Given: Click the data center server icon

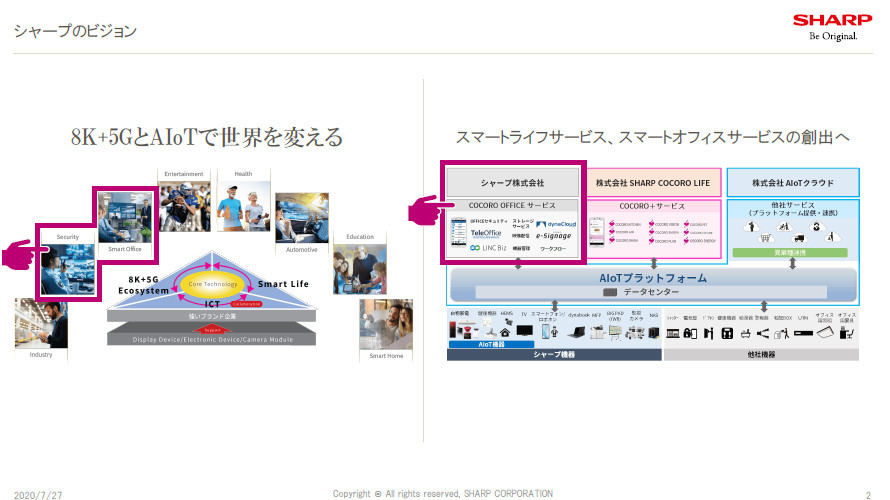Looking at the screenshot, I should pos(610,292).
